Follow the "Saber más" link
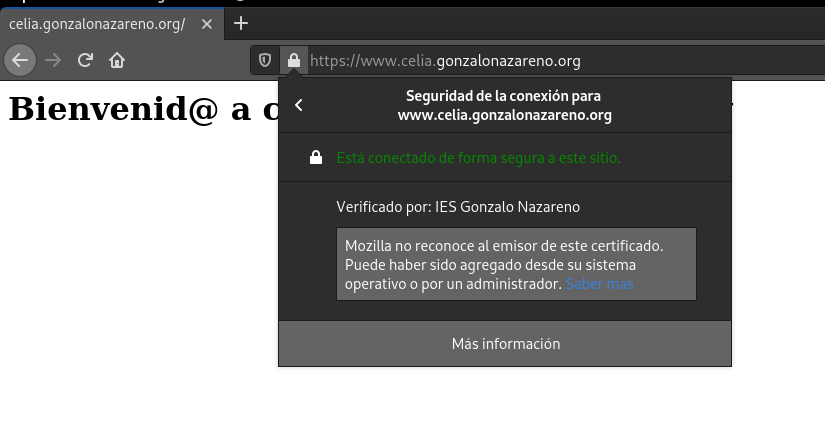This screenshot has width=825, height=441. (x=599, y=284)
